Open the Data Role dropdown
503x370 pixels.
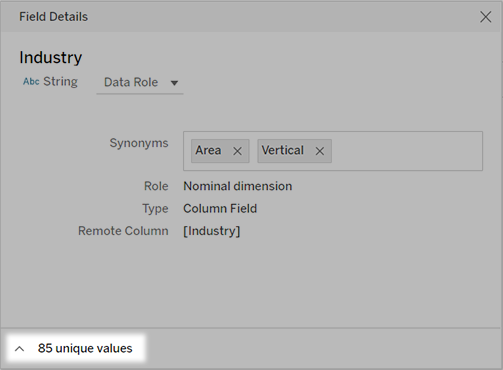tap(140, 82)
